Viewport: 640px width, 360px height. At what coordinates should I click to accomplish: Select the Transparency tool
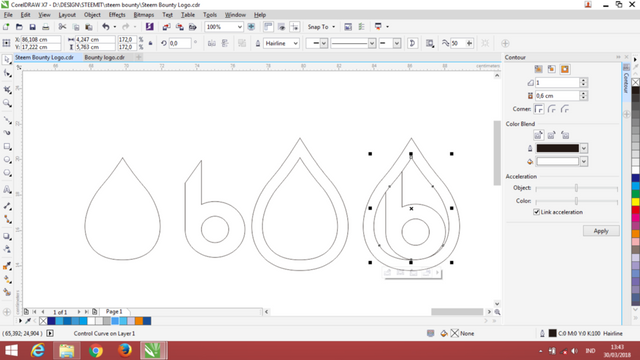click(x=7, y=249)
